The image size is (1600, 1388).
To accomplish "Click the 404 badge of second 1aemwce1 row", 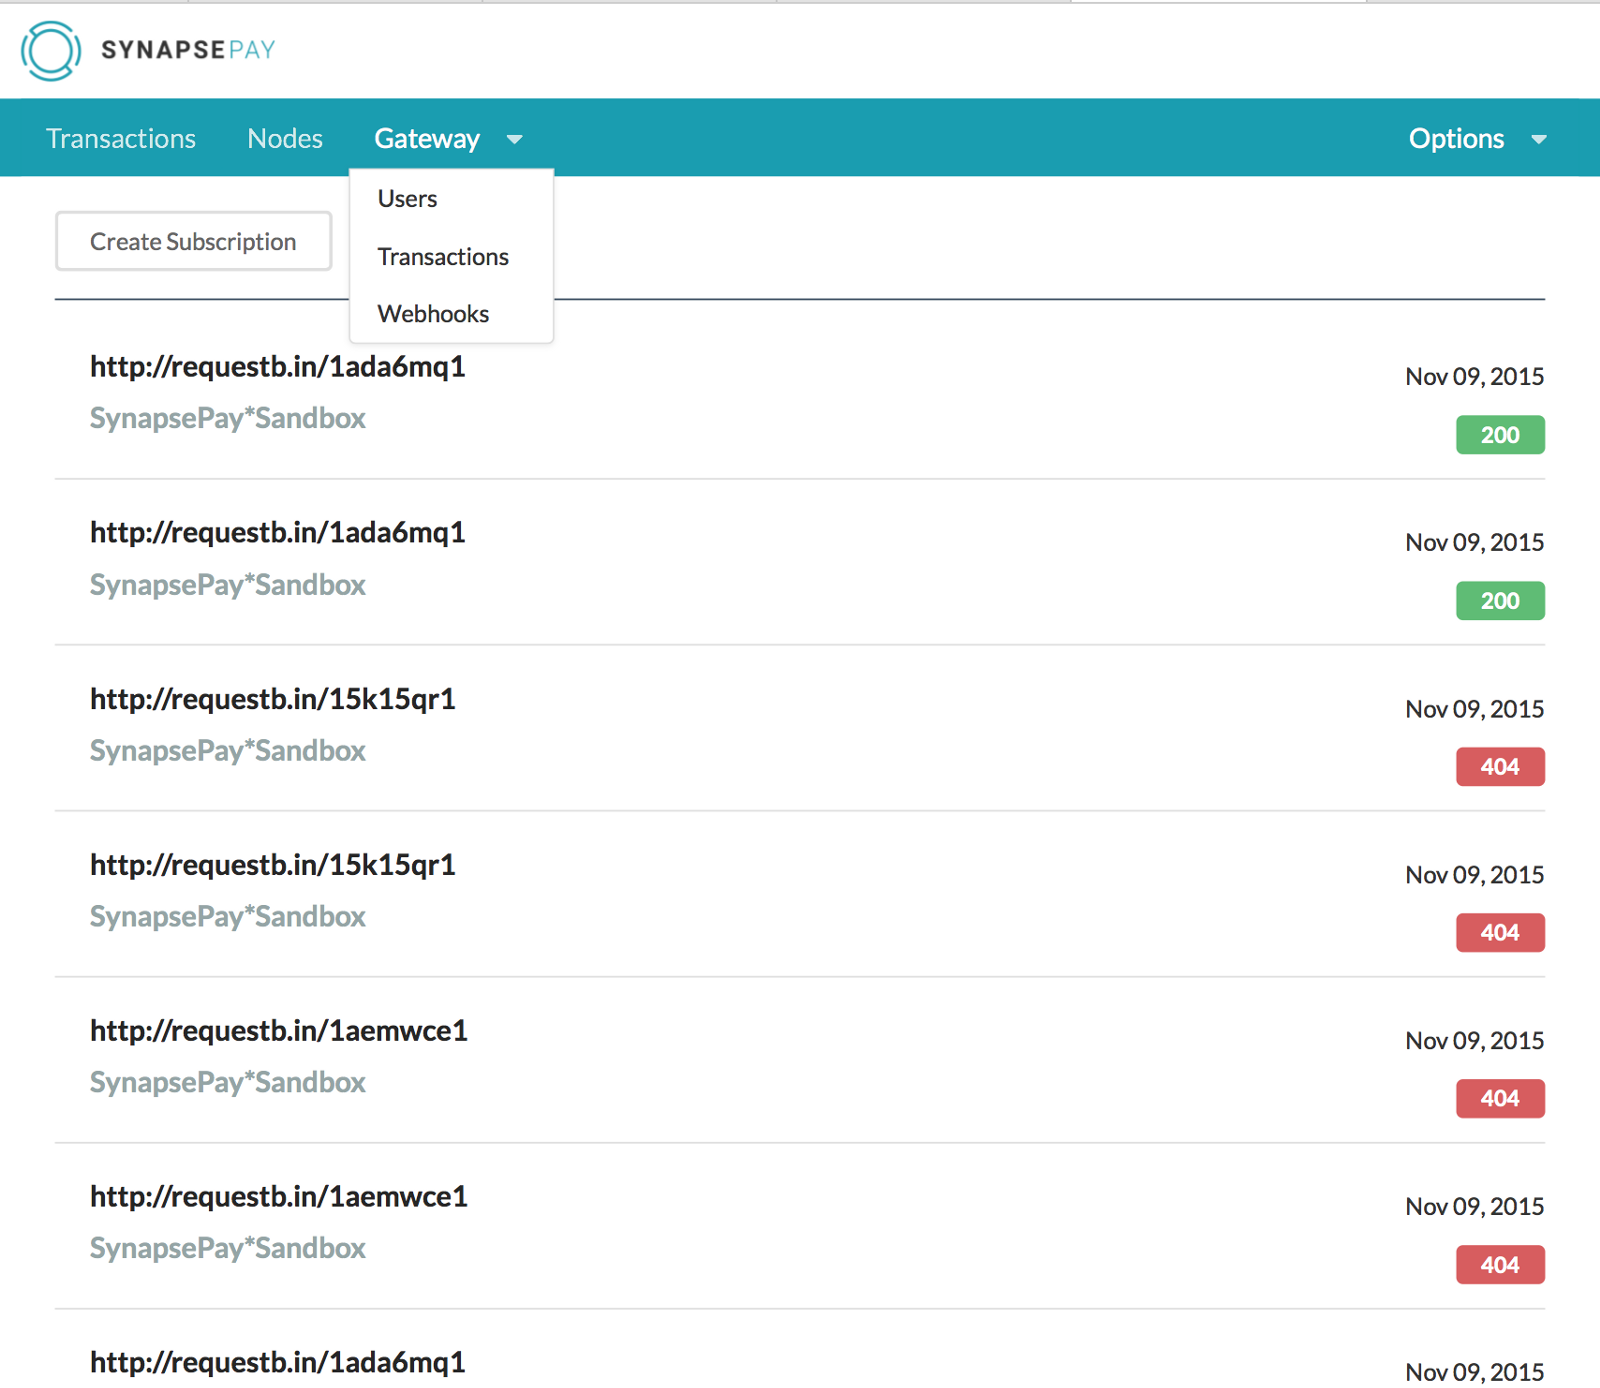I will pos(1500,1264).
